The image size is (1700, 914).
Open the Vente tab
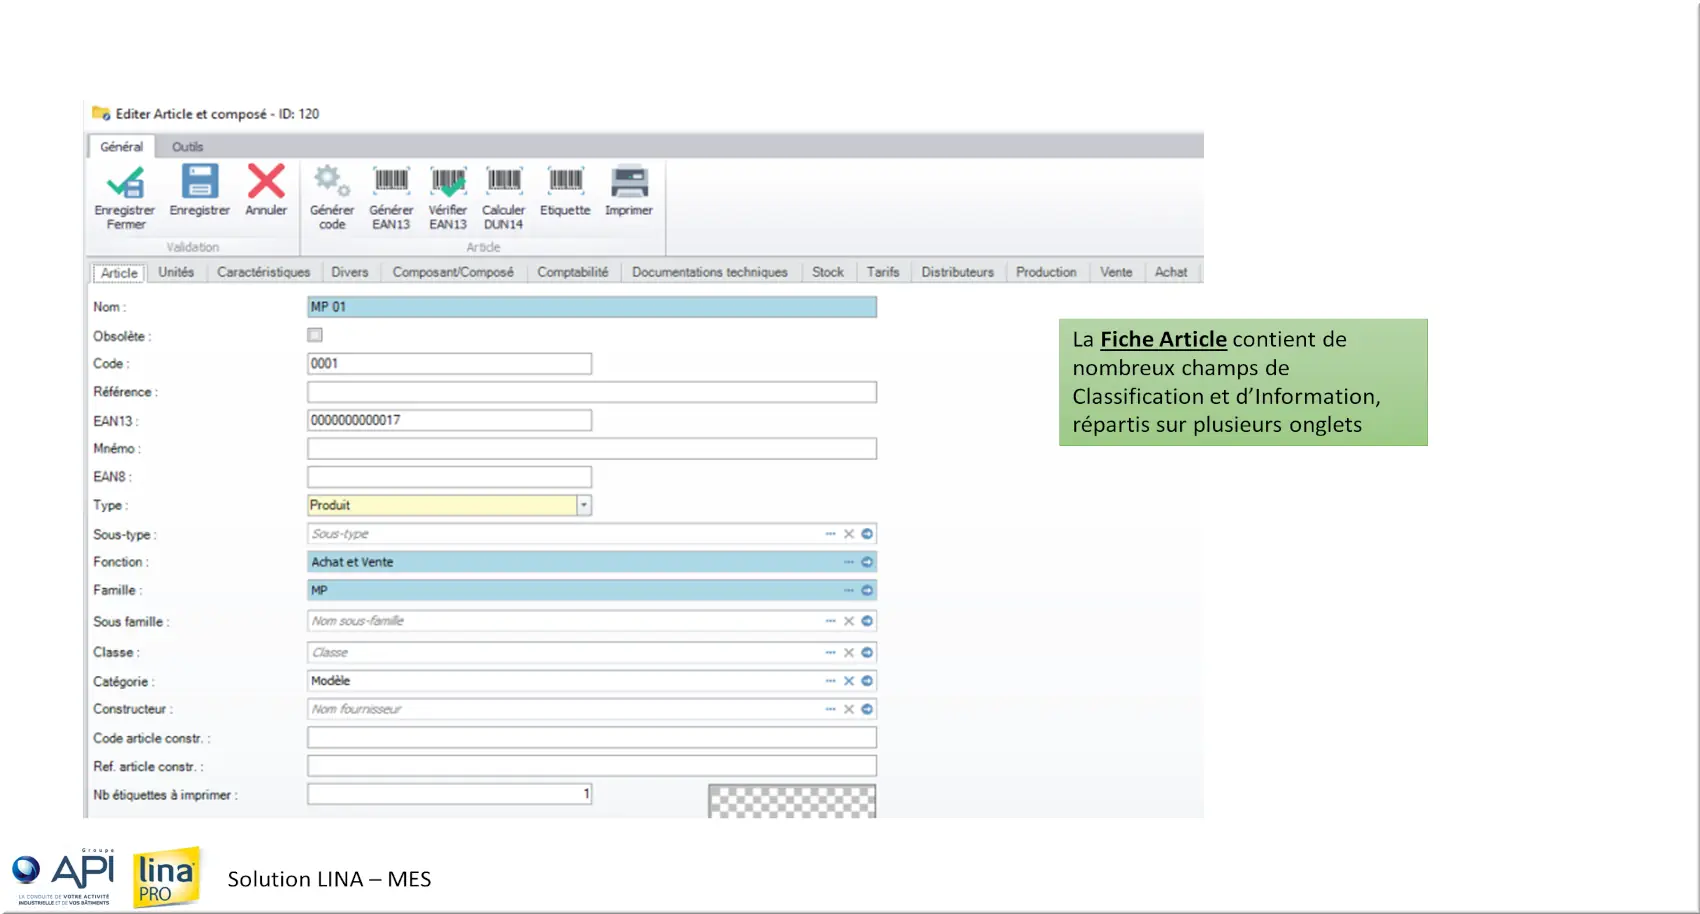1116,272
